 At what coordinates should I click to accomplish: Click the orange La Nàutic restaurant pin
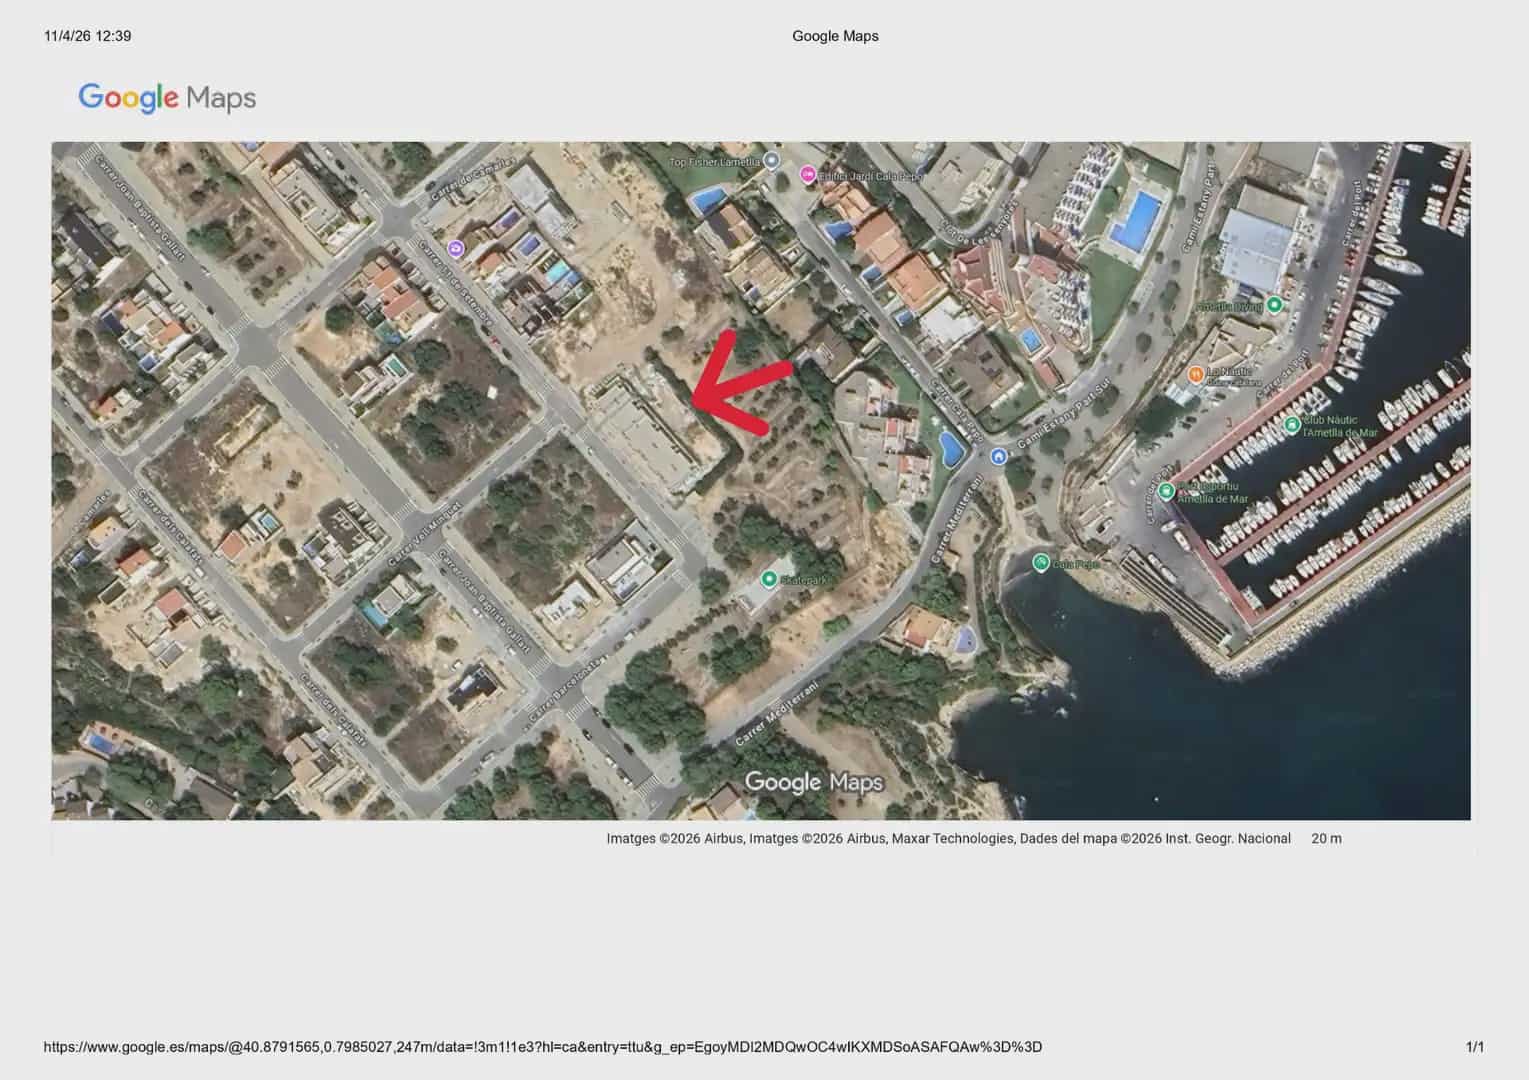point(1195,375)
